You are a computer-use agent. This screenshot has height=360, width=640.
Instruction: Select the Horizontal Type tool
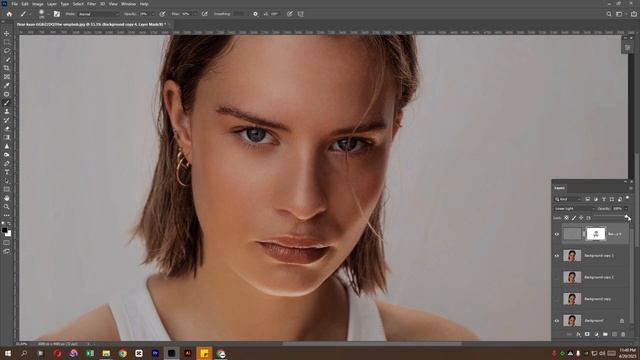coord(7,172)
